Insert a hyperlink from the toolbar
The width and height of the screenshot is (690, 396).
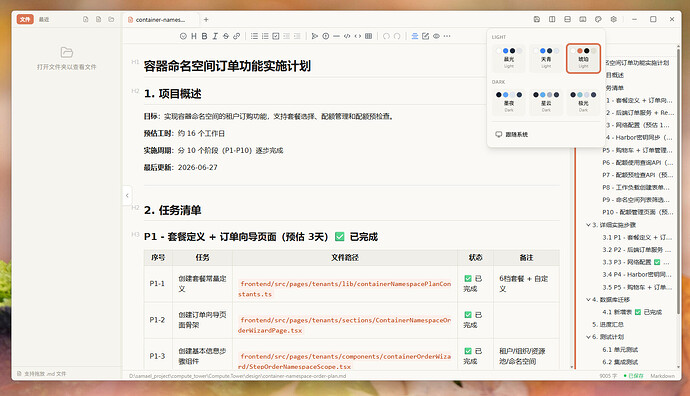(237, 36)
